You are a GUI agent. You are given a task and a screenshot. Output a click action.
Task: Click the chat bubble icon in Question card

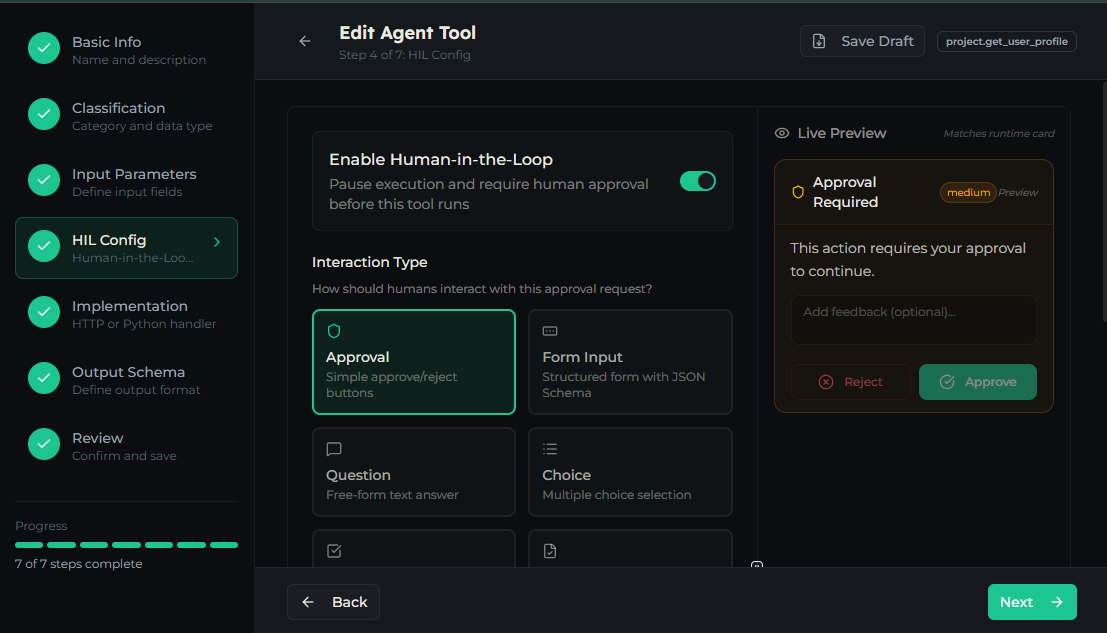pos(334,449)
